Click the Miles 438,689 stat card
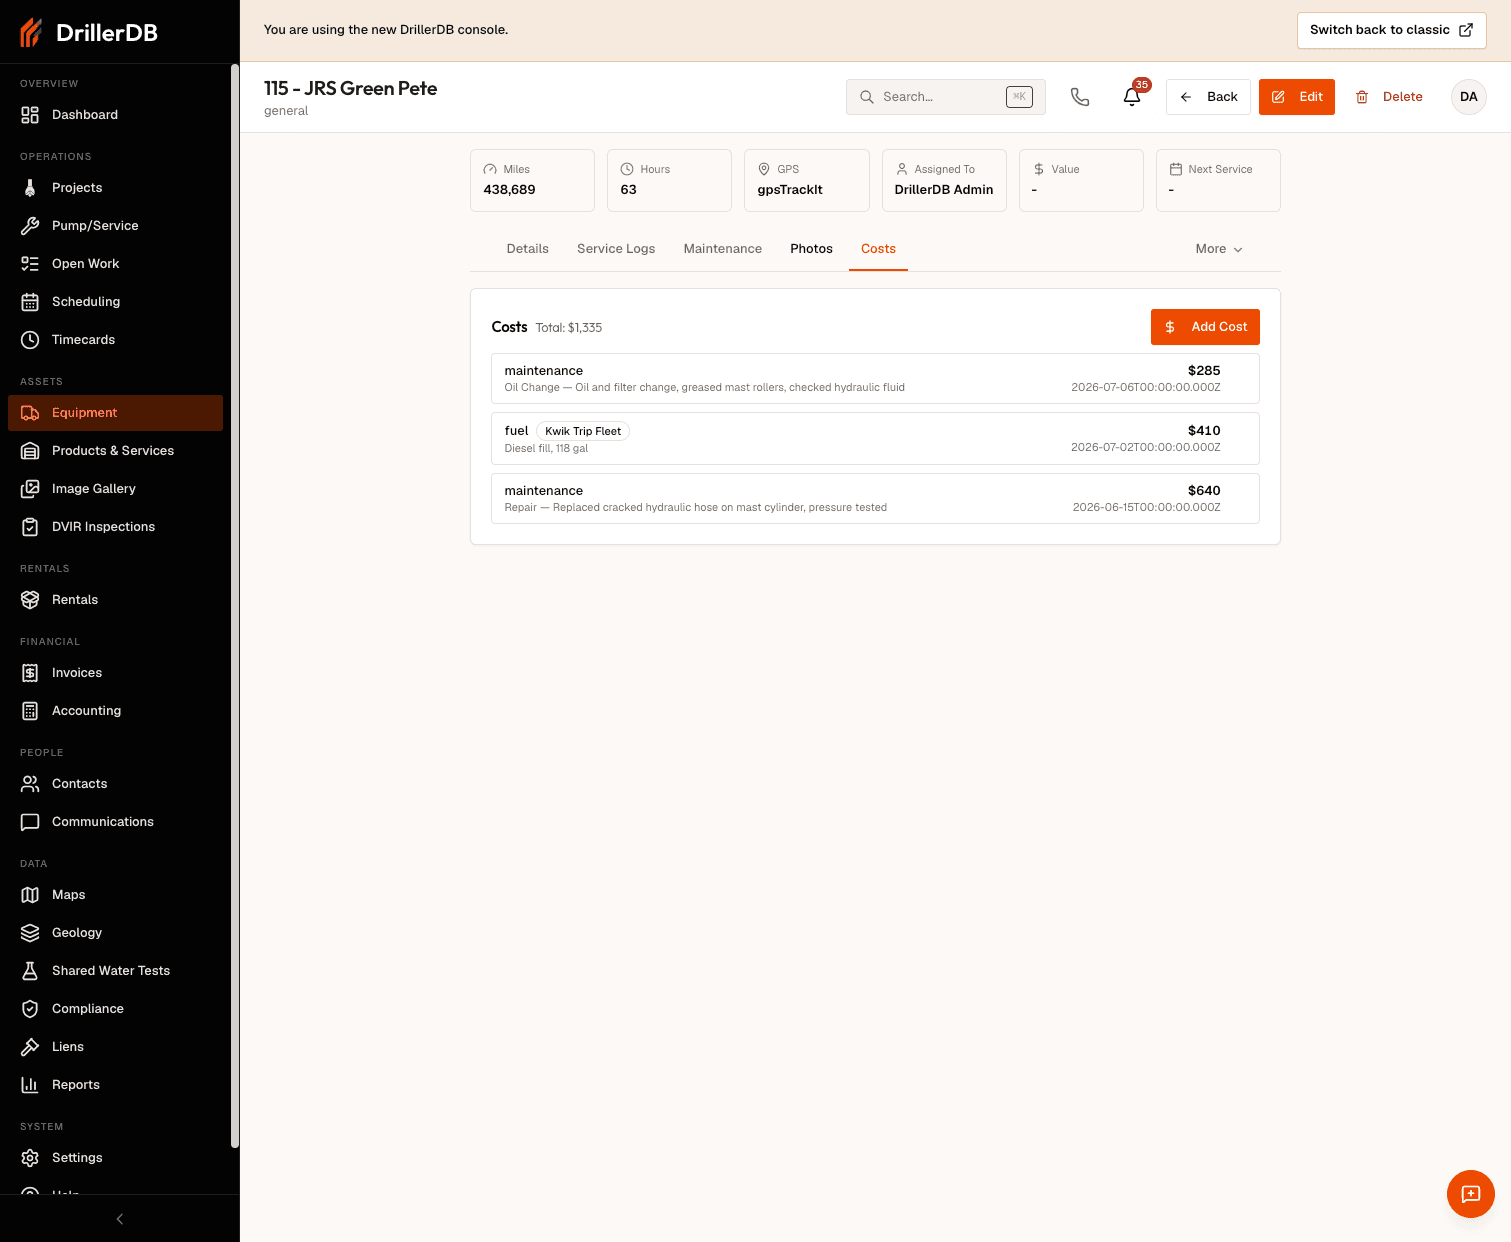Screen dimensions: 1511x1242 coord(532,180)
